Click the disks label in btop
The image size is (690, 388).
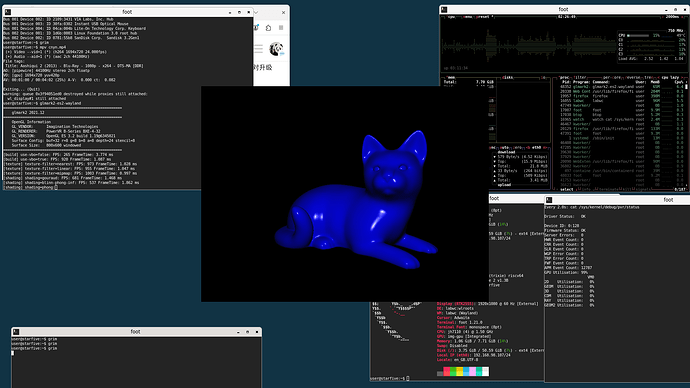[507, 77]
